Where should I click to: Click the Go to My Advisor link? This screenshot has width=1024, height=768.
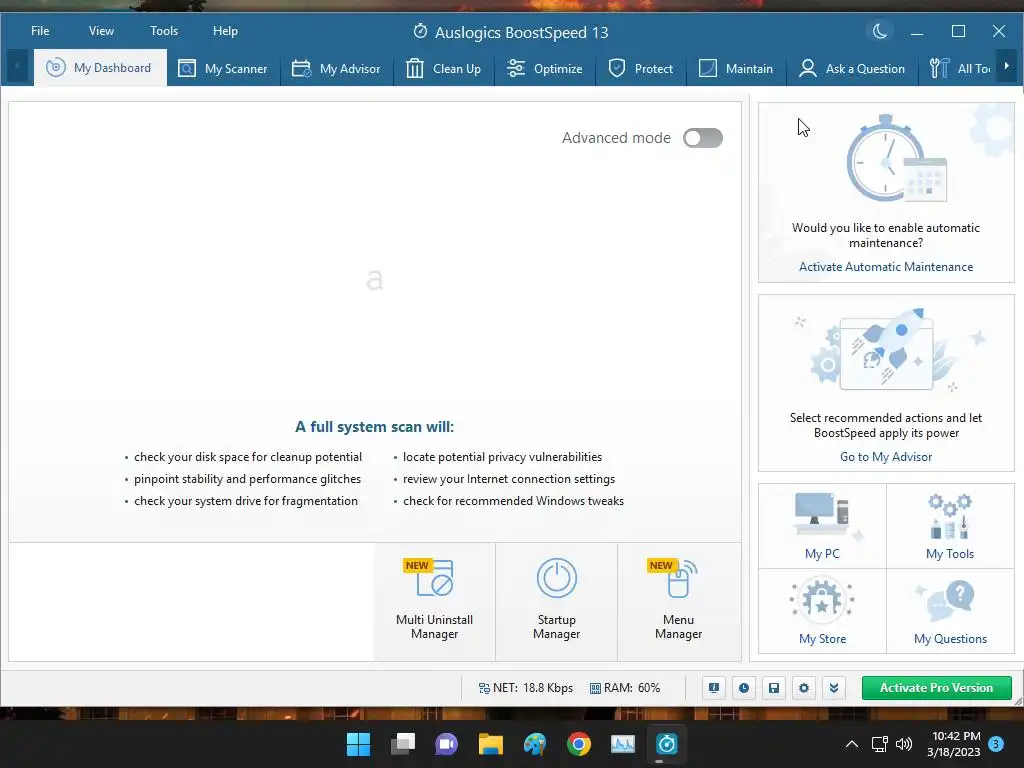(x=886, y=456)
